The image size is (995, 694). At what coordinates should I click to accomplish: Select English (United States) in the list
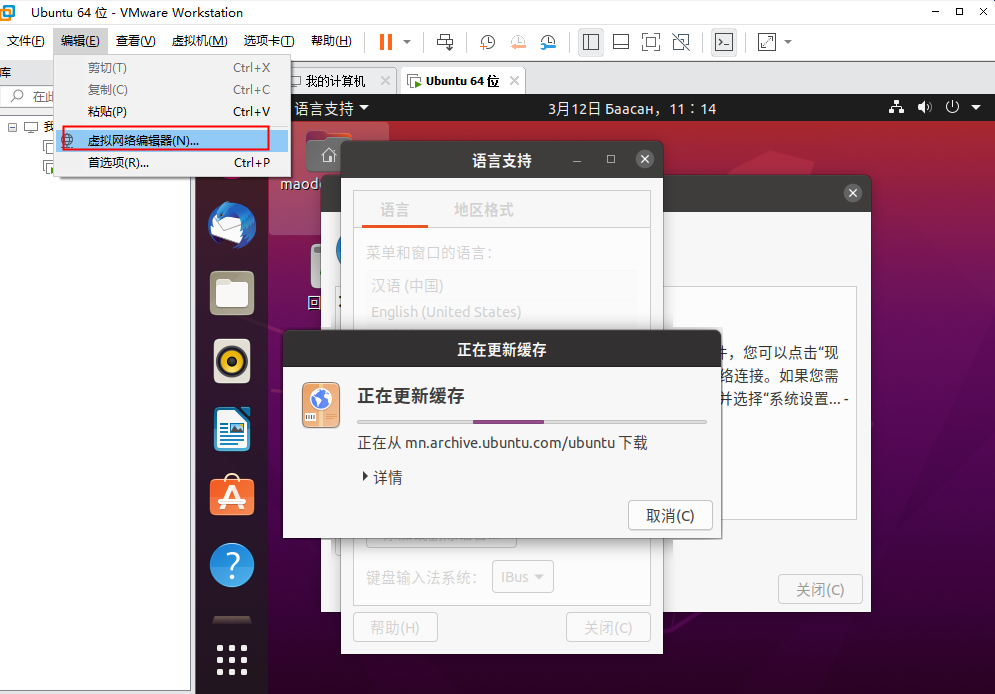pos(501,312)
